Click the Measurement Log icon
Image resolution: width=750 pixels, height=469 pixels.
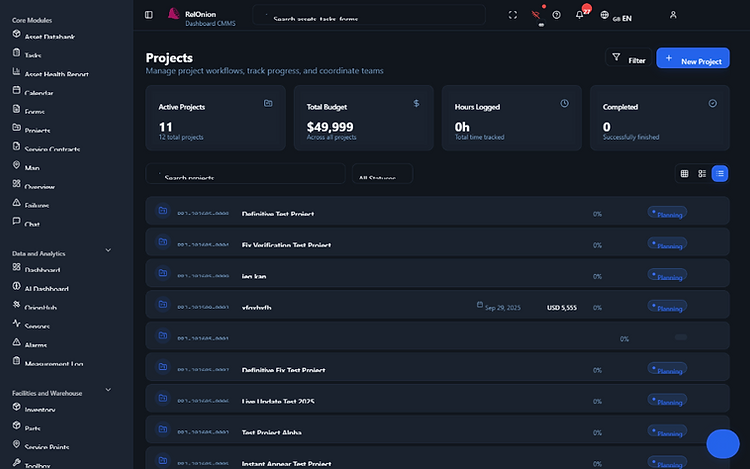coord(16,360)
